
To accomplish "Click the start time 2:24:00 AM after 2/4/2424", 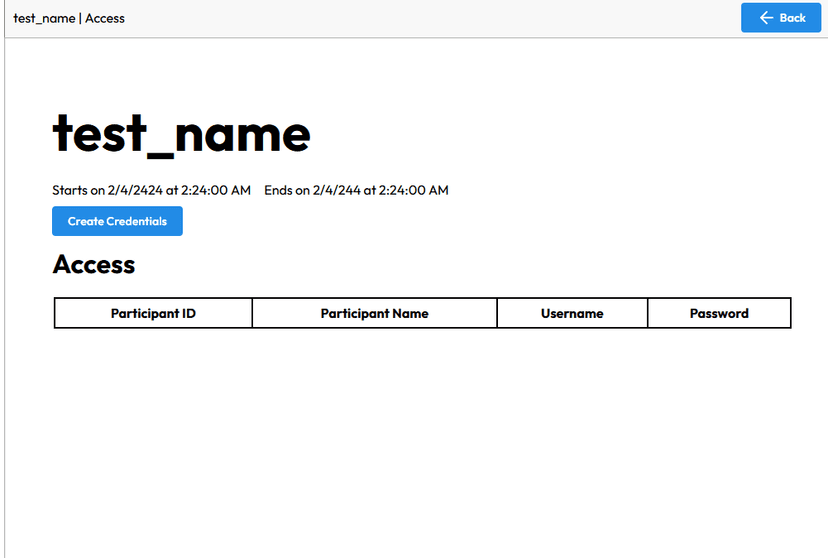I will coord(216,191).
